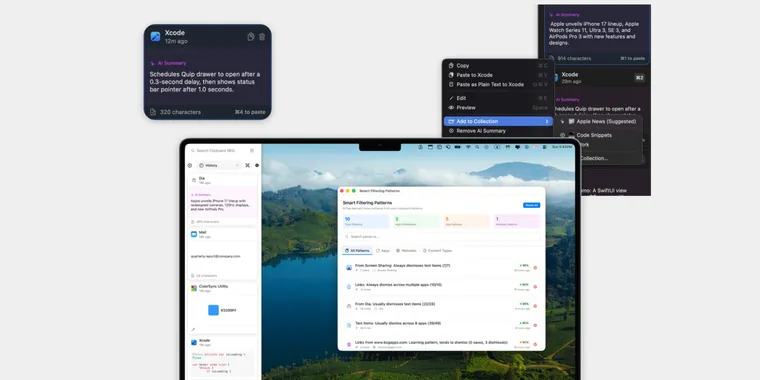Delete the Xcode clip with the trash icon
The width and height of the screenshot is (760, 380).
pos(262,37)
